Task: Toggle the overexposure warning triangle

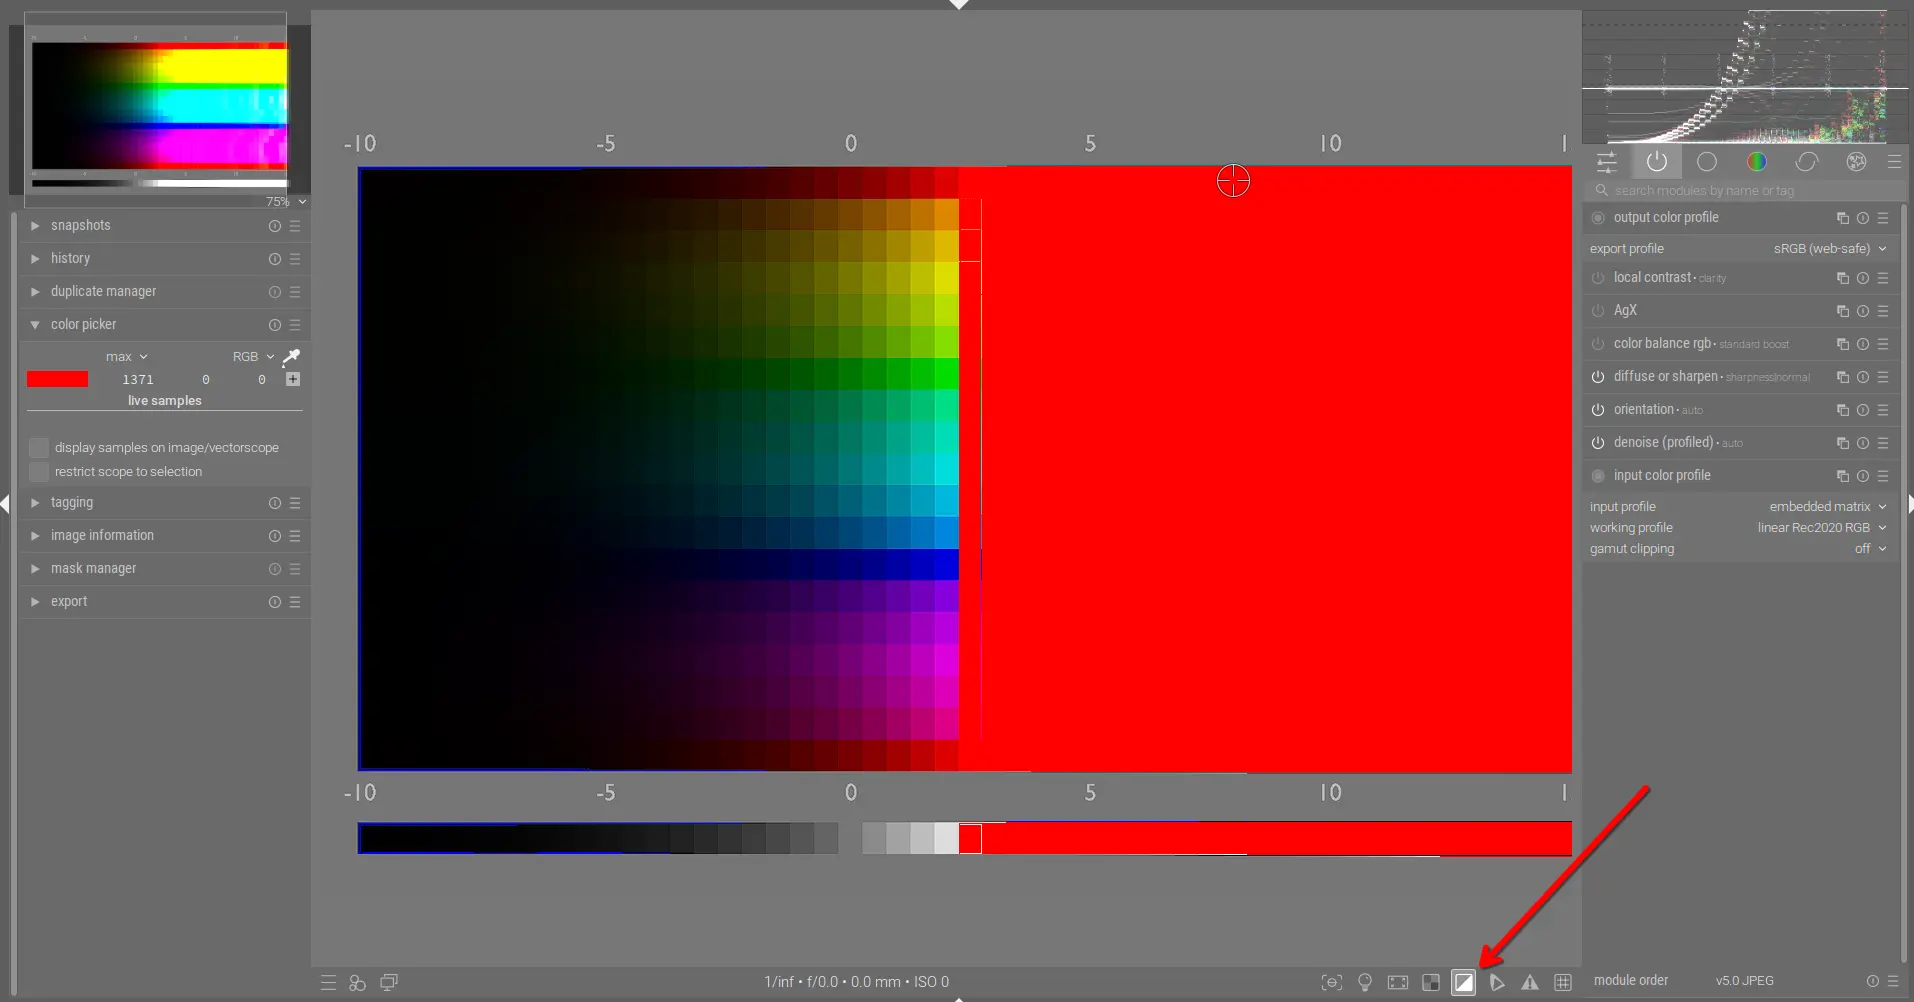Action: pyautogui.click(x=1530, y=982)
